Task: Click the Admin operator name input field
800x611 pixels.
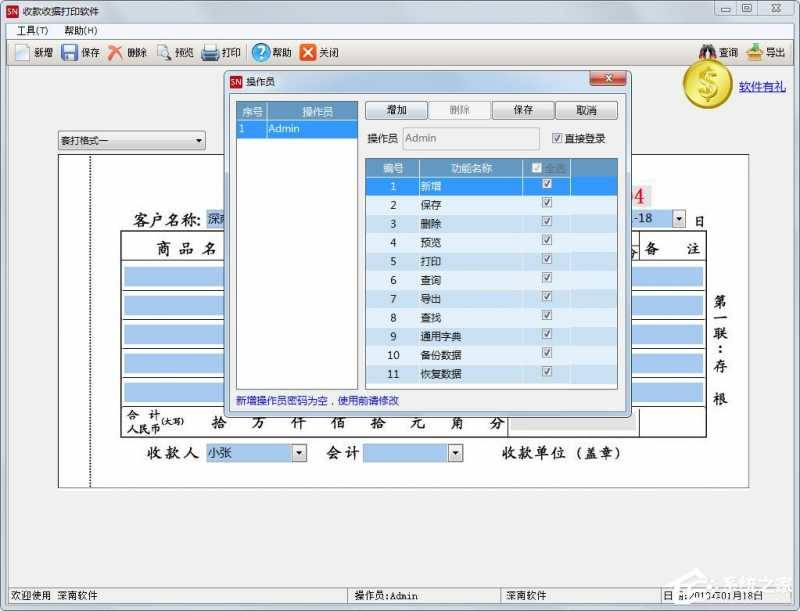Action: [470, 139]
